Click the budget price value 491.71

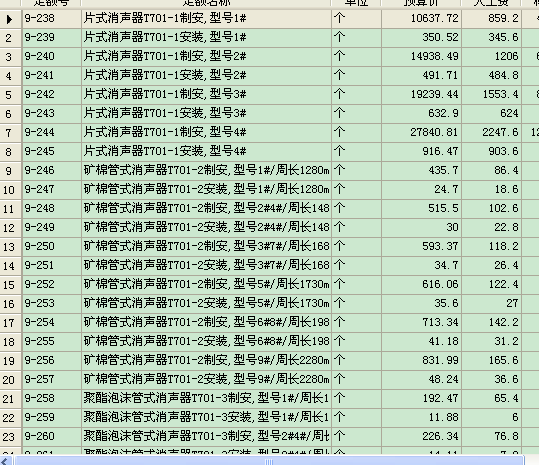tap(440, 76)
